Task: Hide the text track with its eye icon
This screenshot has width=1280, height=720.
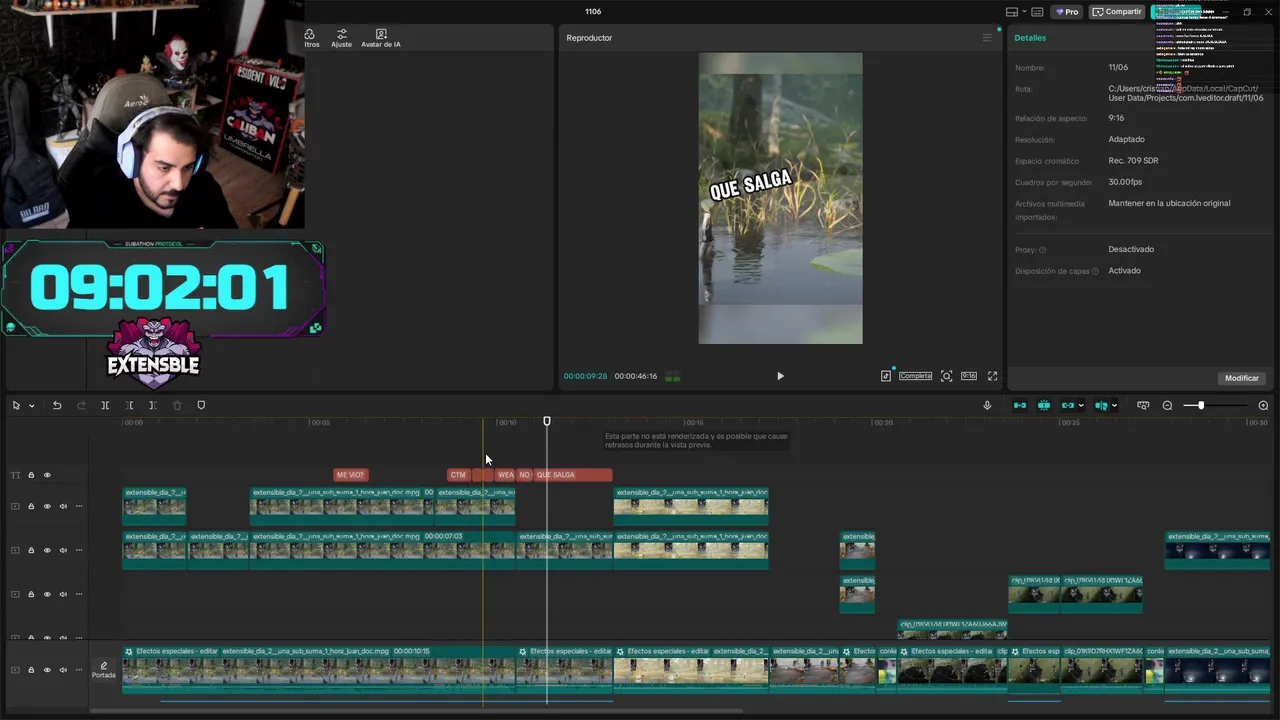Action: [x=47, y=475]
